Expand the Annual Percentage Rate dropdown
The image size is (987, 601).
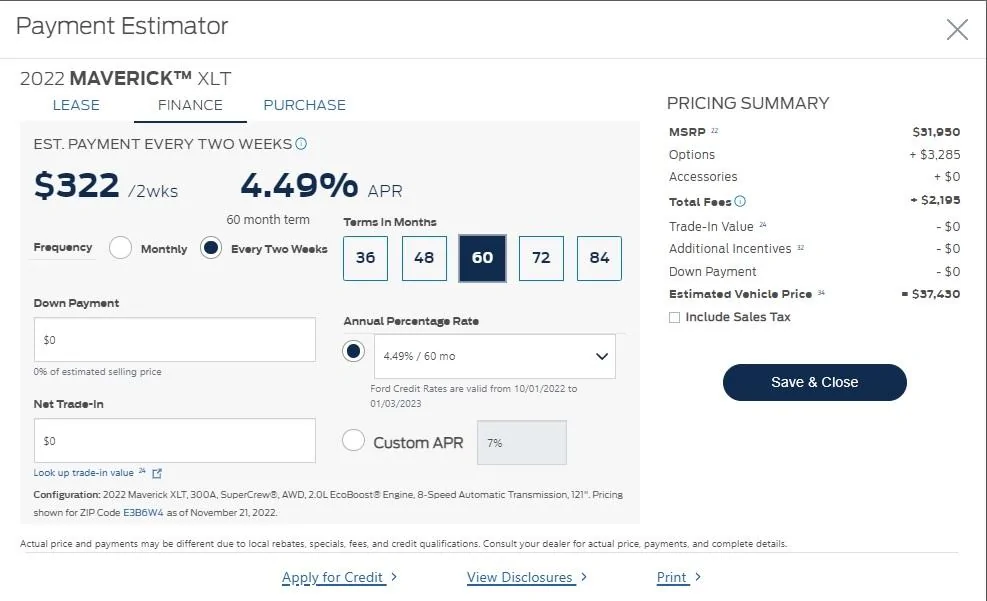click(495, 356)
